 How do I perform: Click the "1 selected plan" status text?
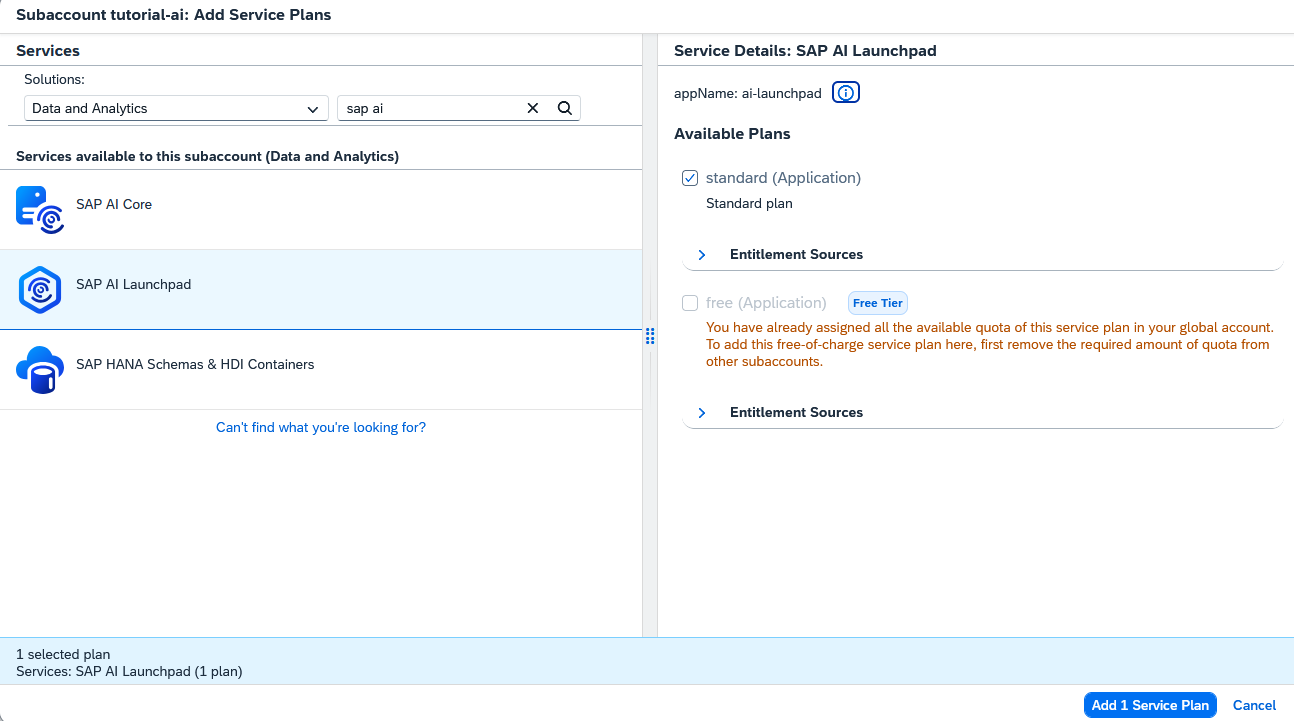tap(63, 654)
